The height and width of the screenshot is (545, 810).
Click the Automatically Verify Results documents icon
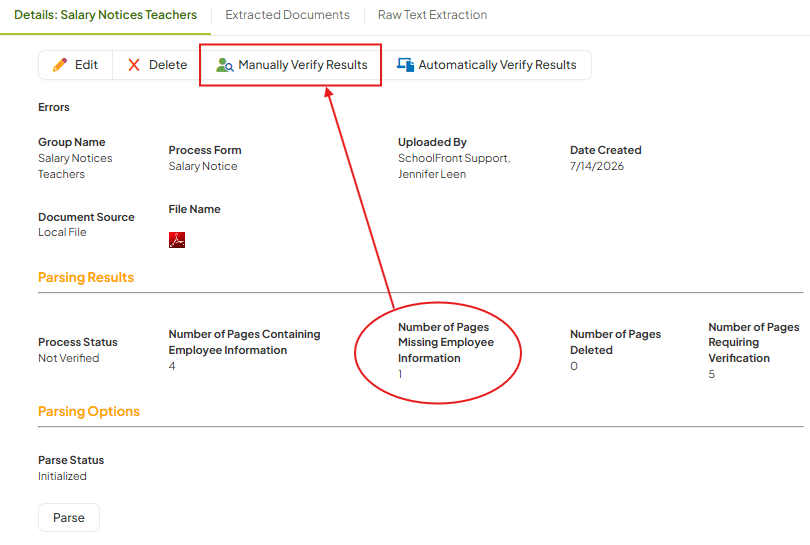[x=406, y=65]
